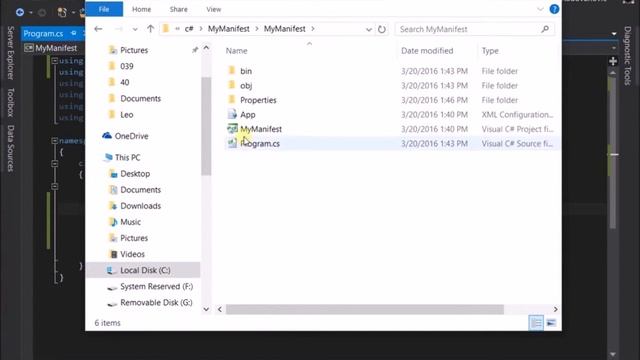
Task: Open quick access Documents folder
Action: pyautogui.click(x=140, y=98)
